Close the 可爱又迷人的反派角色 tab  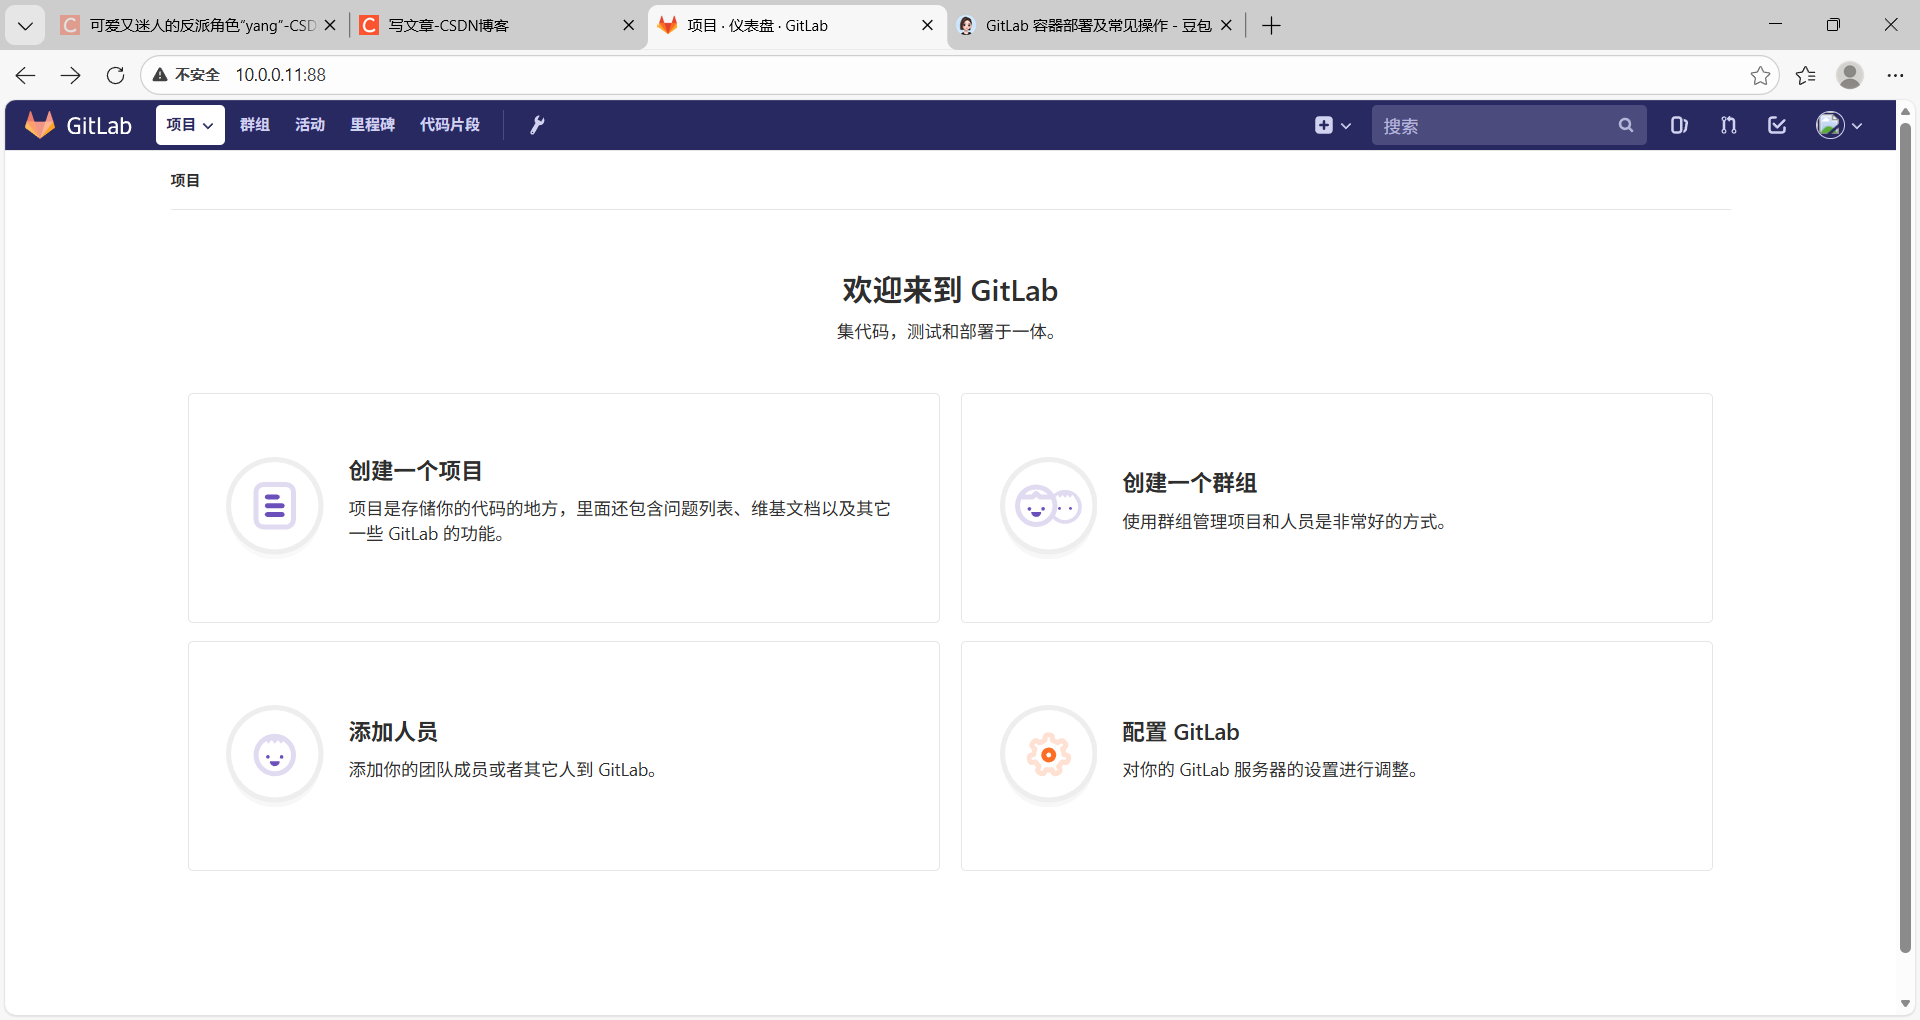click(330, 25)
